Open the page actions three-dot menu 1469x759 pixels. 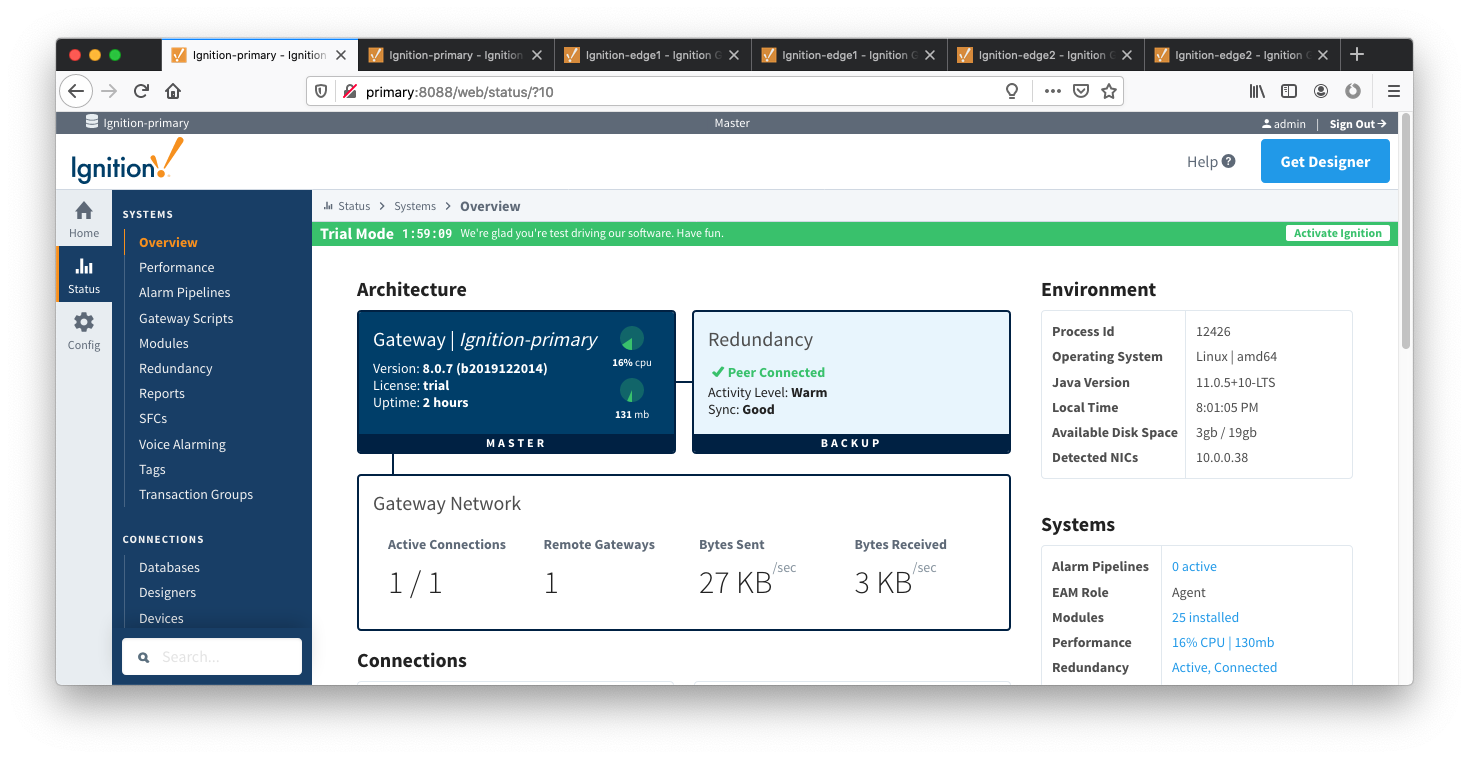pos(1052,91)
